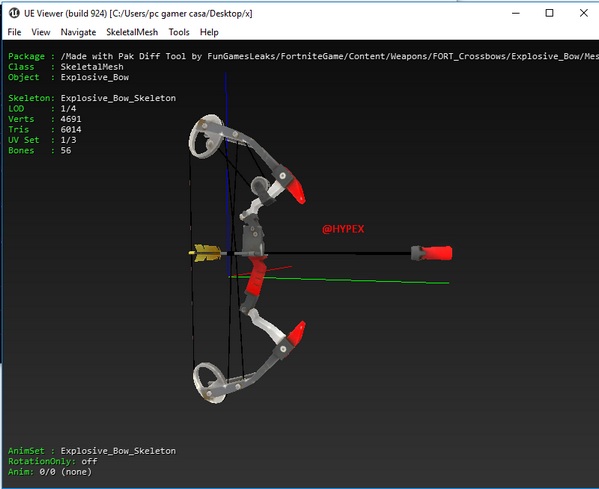
Task: Click the red bow grip handle
Action: click(x=256, y=276)
